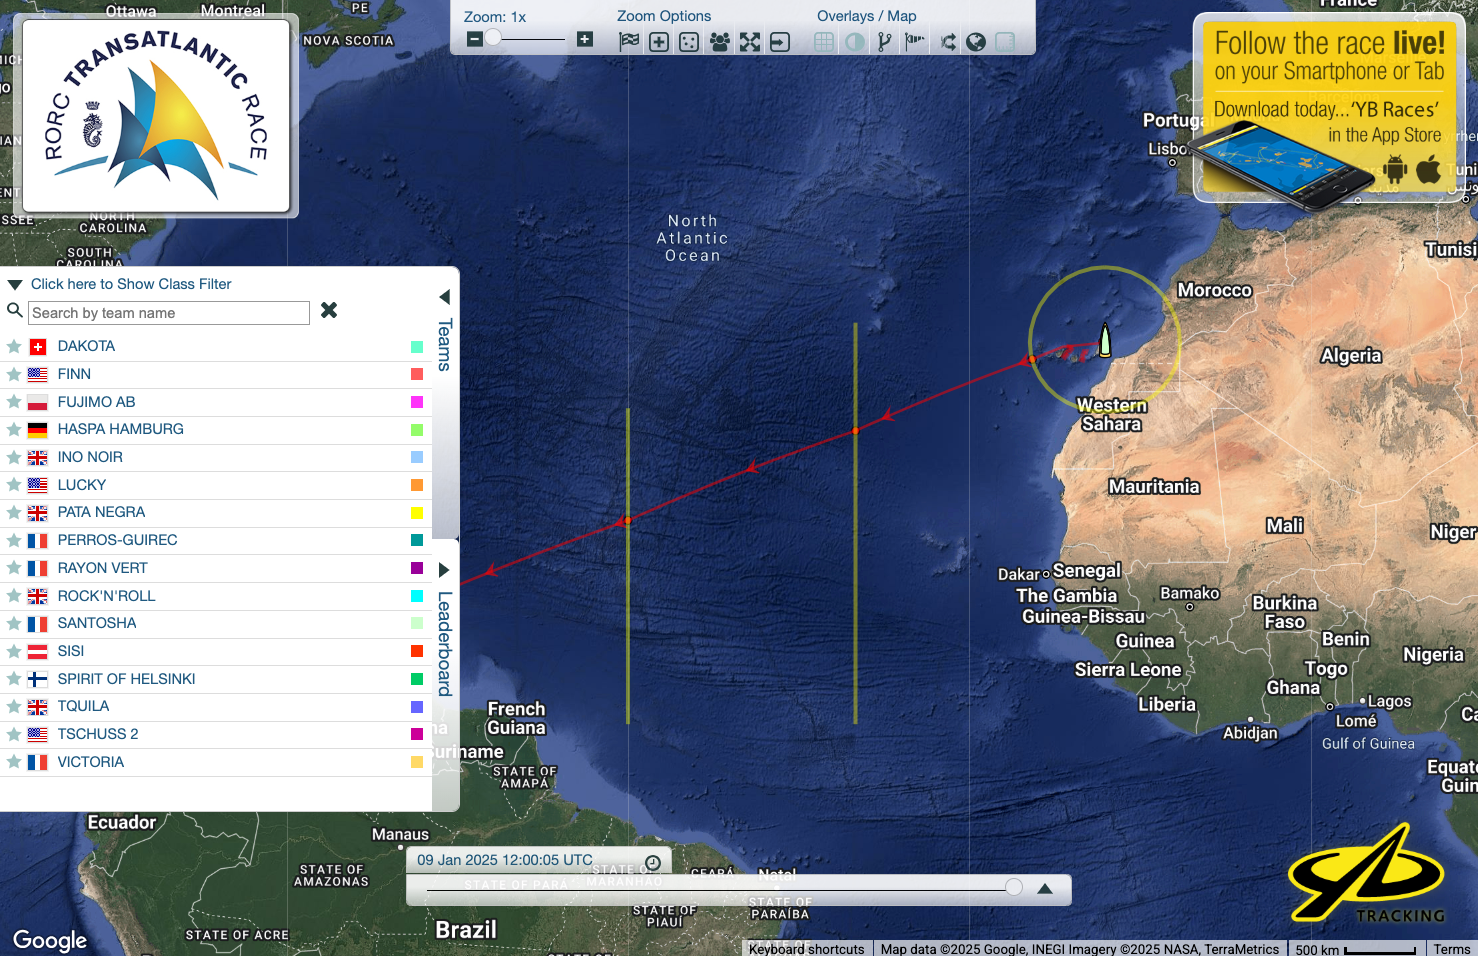
Task: Favorite the LUCKY team entry
Action: click(14, 485)
